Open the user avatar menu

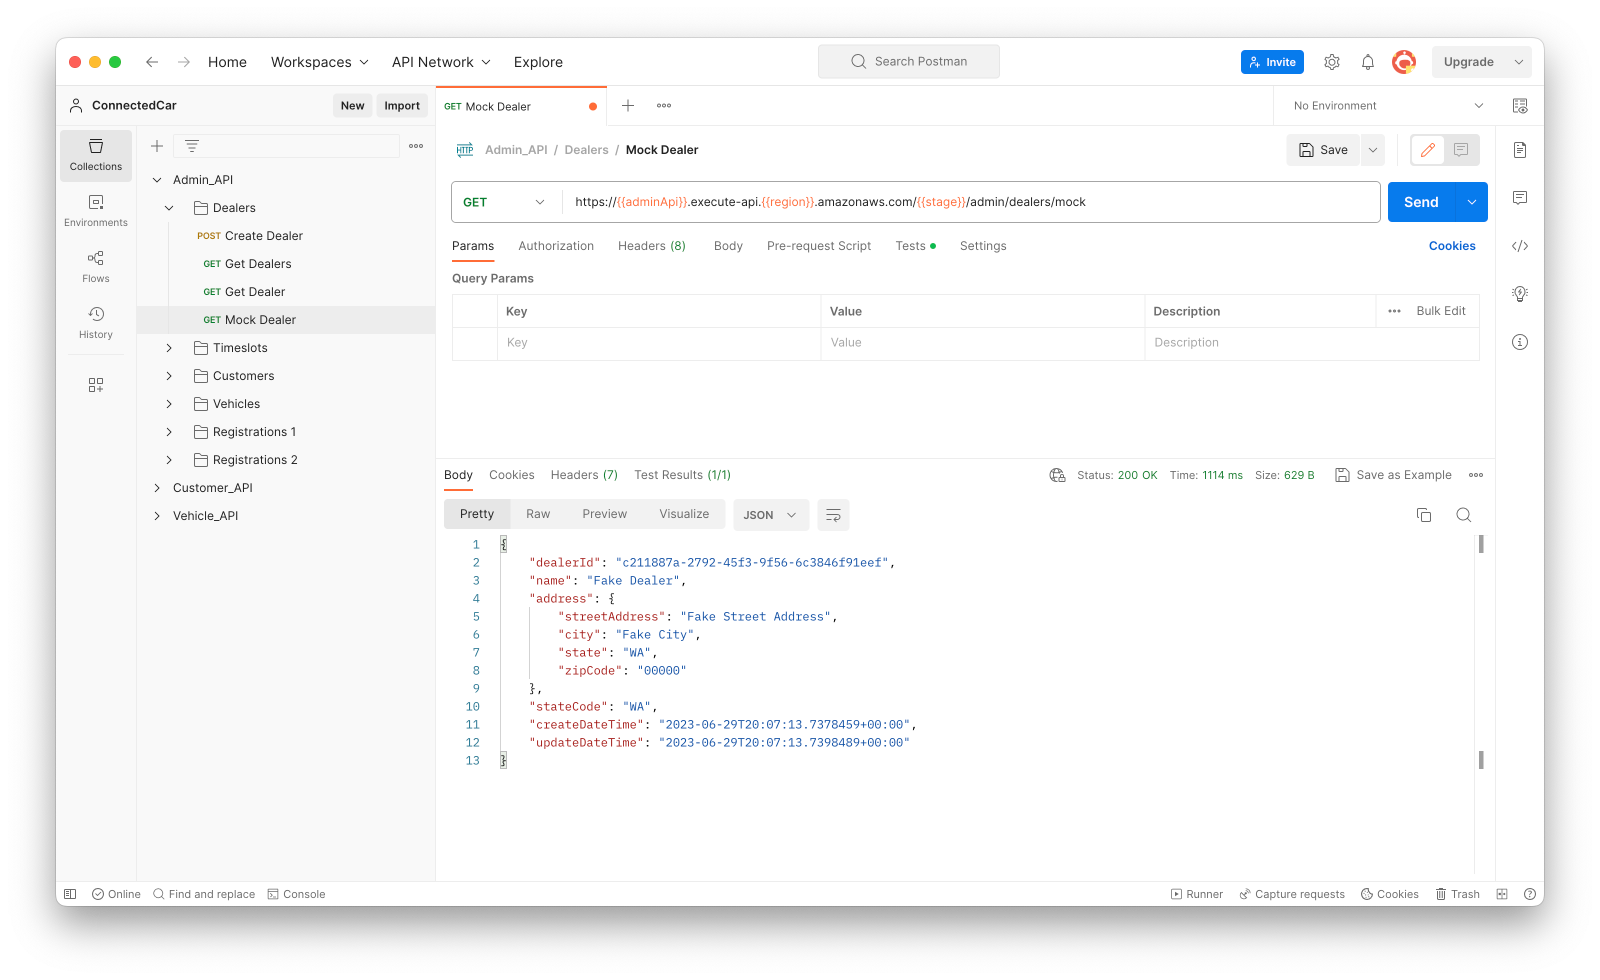pos(1404,62)
